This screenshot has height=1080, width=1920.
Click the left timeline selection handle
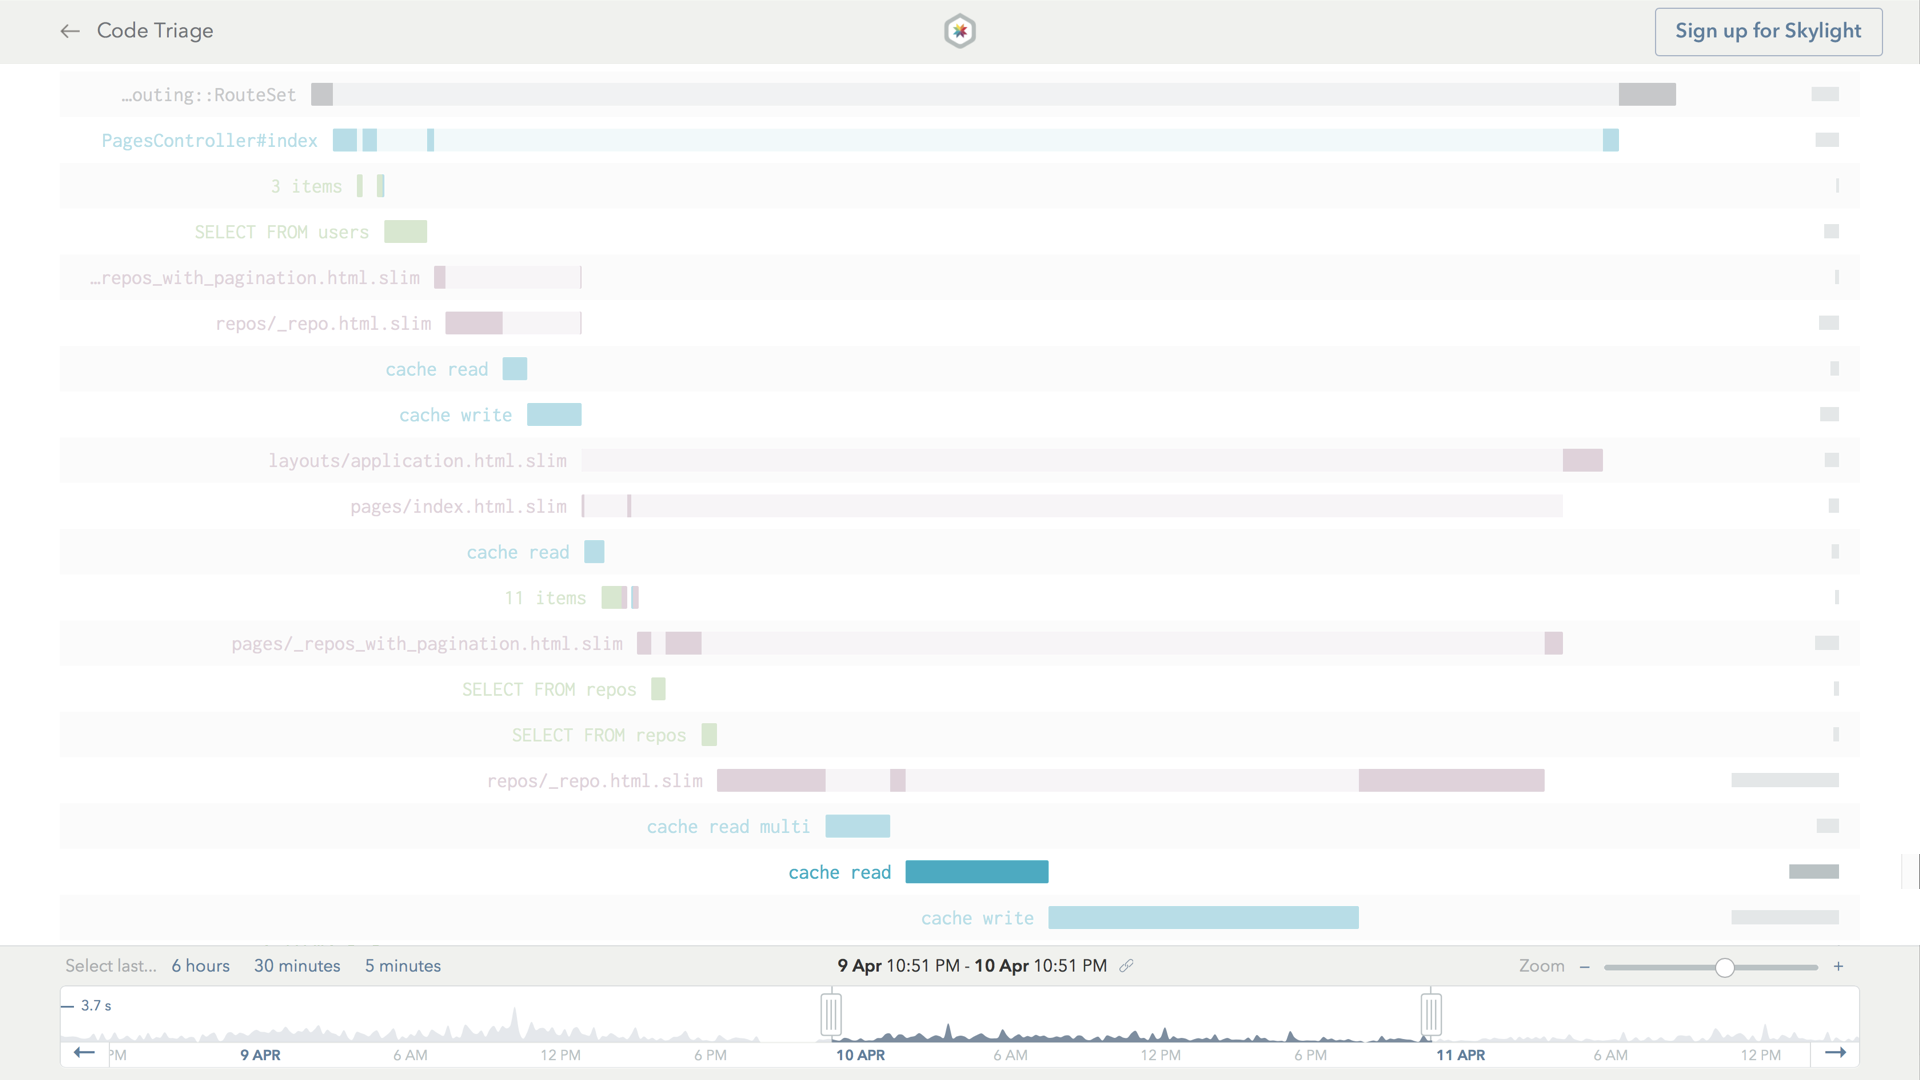tap(832, 1013)
